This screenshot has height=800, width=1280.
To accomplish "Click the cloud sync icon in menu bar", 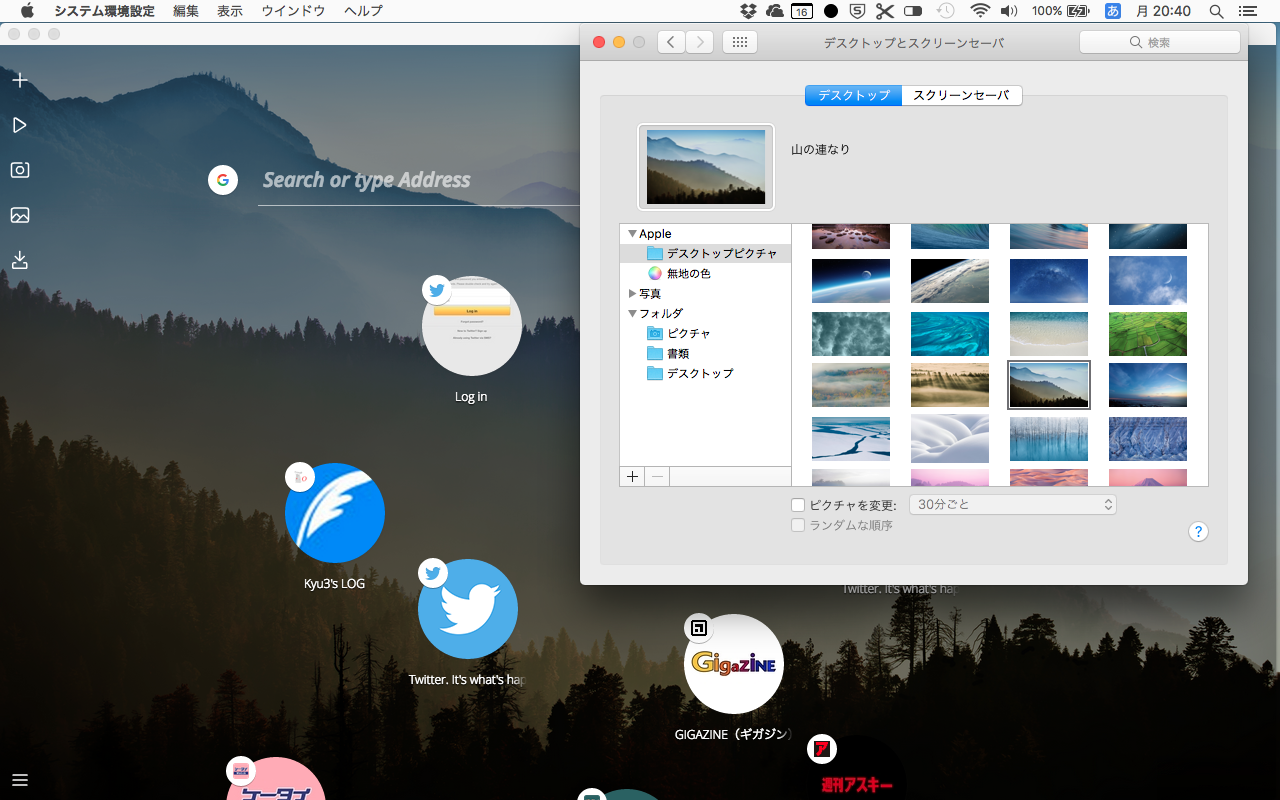I will tap(775, 11).
